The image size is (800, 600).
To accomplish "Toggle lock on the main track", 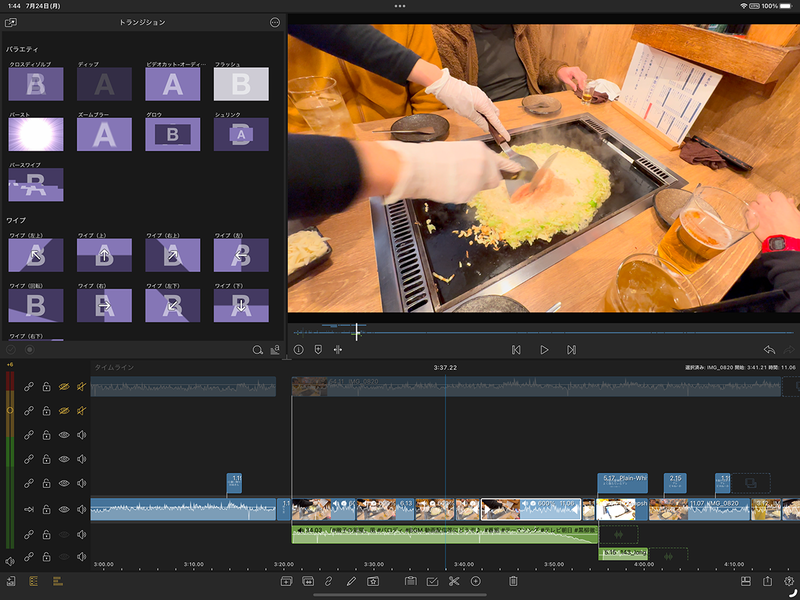I will [46, 509].
